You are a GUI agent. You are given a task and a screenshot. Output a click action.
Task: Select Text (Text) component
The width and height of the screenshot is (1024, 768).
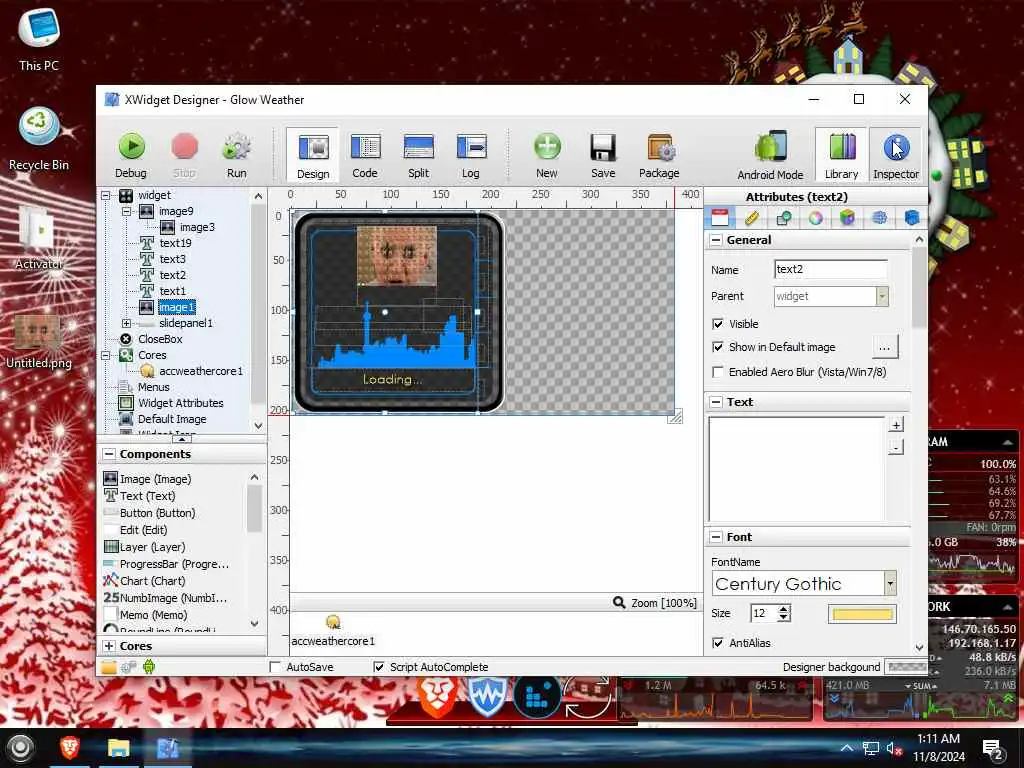pos(140,496)
